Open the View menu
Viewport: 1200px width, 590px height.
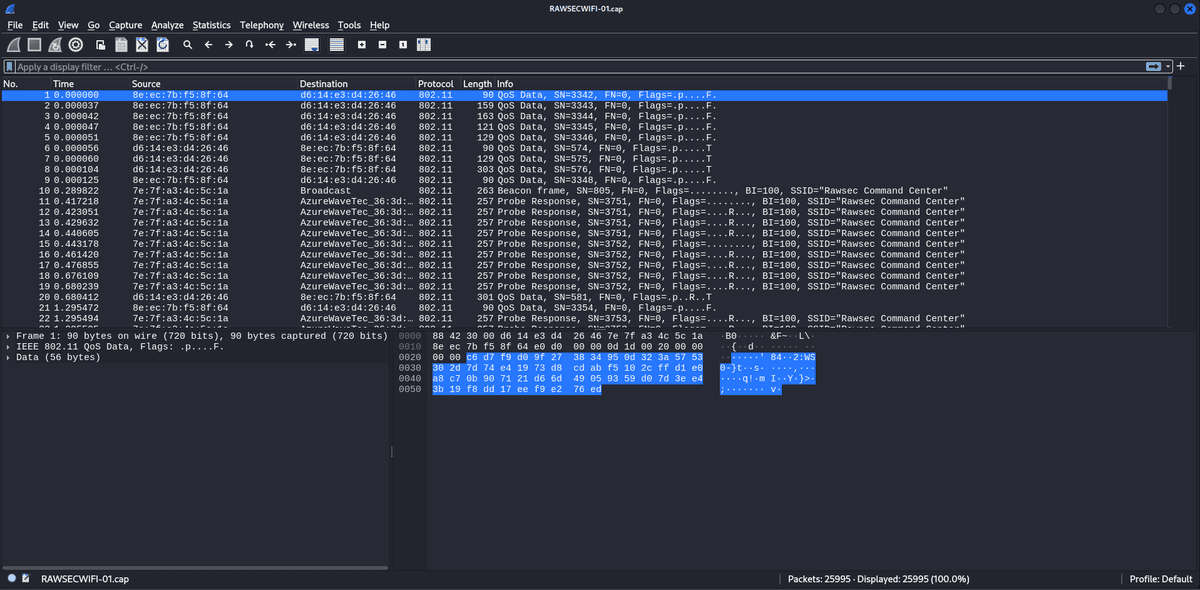(x=68, y=25)
